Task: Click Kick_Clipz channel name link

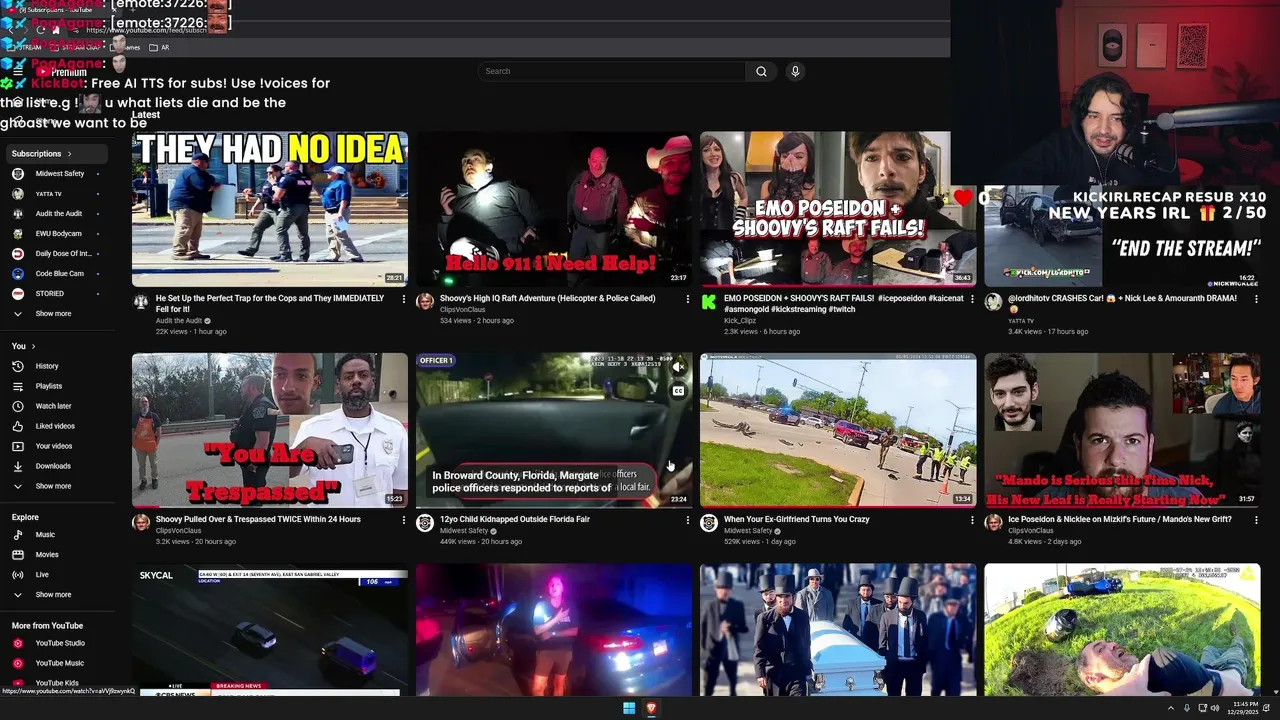Action: pos(738,321)
